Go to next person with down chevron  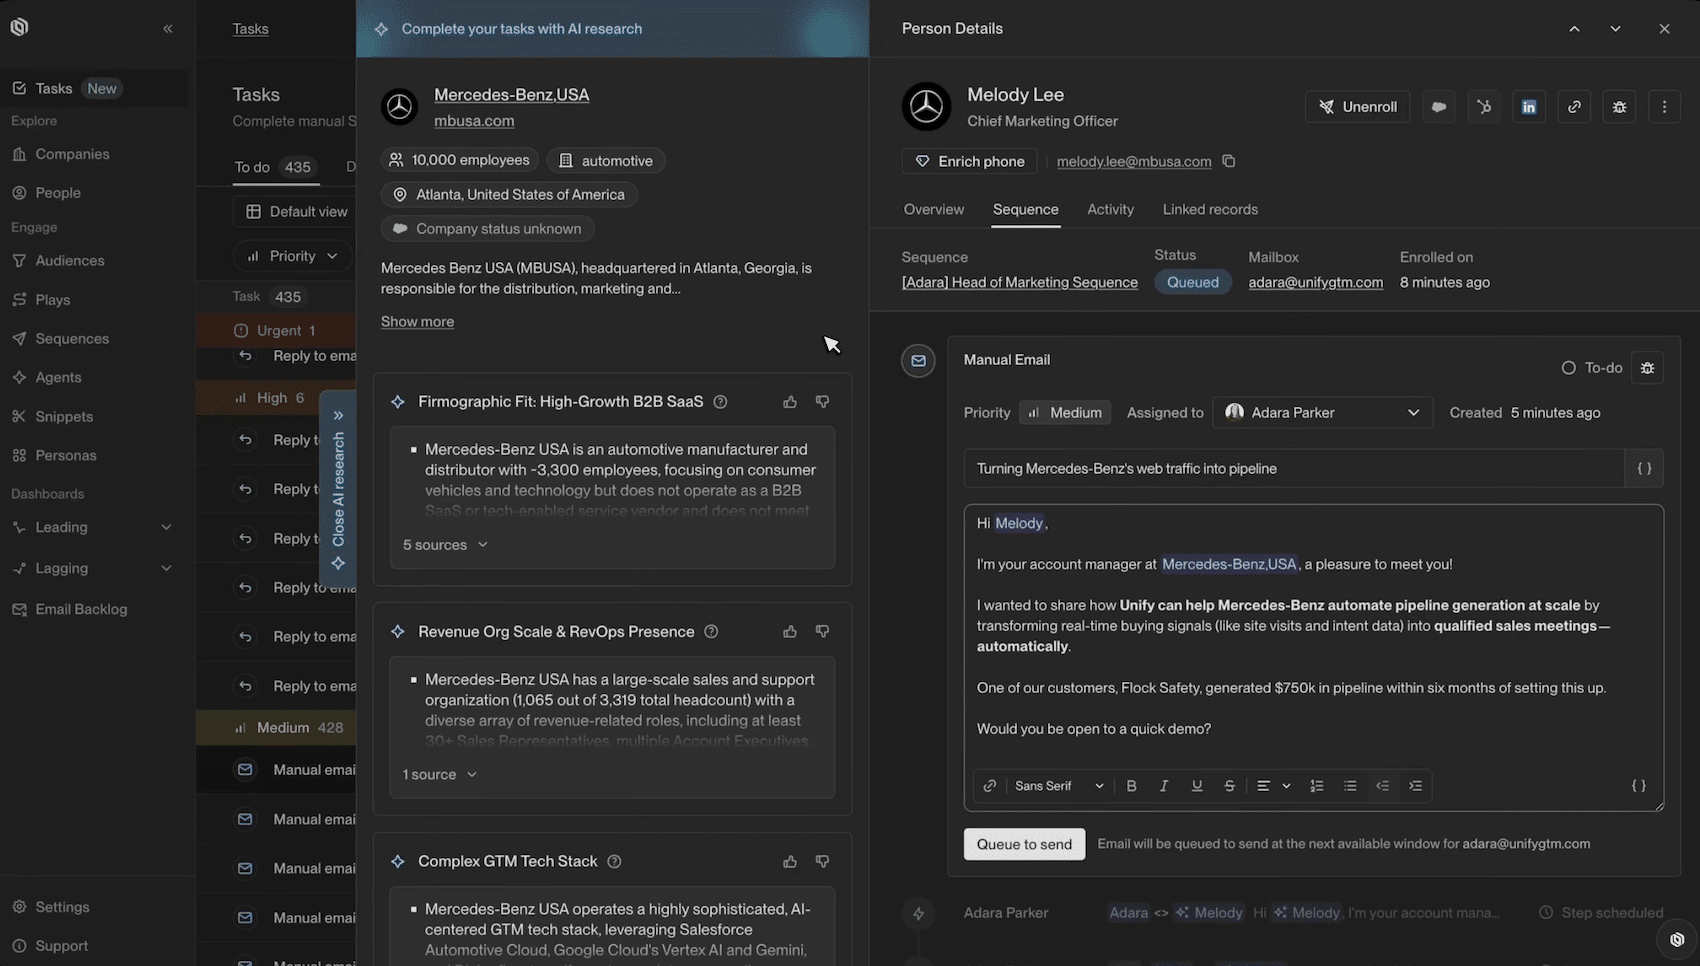pos(1615,29)
